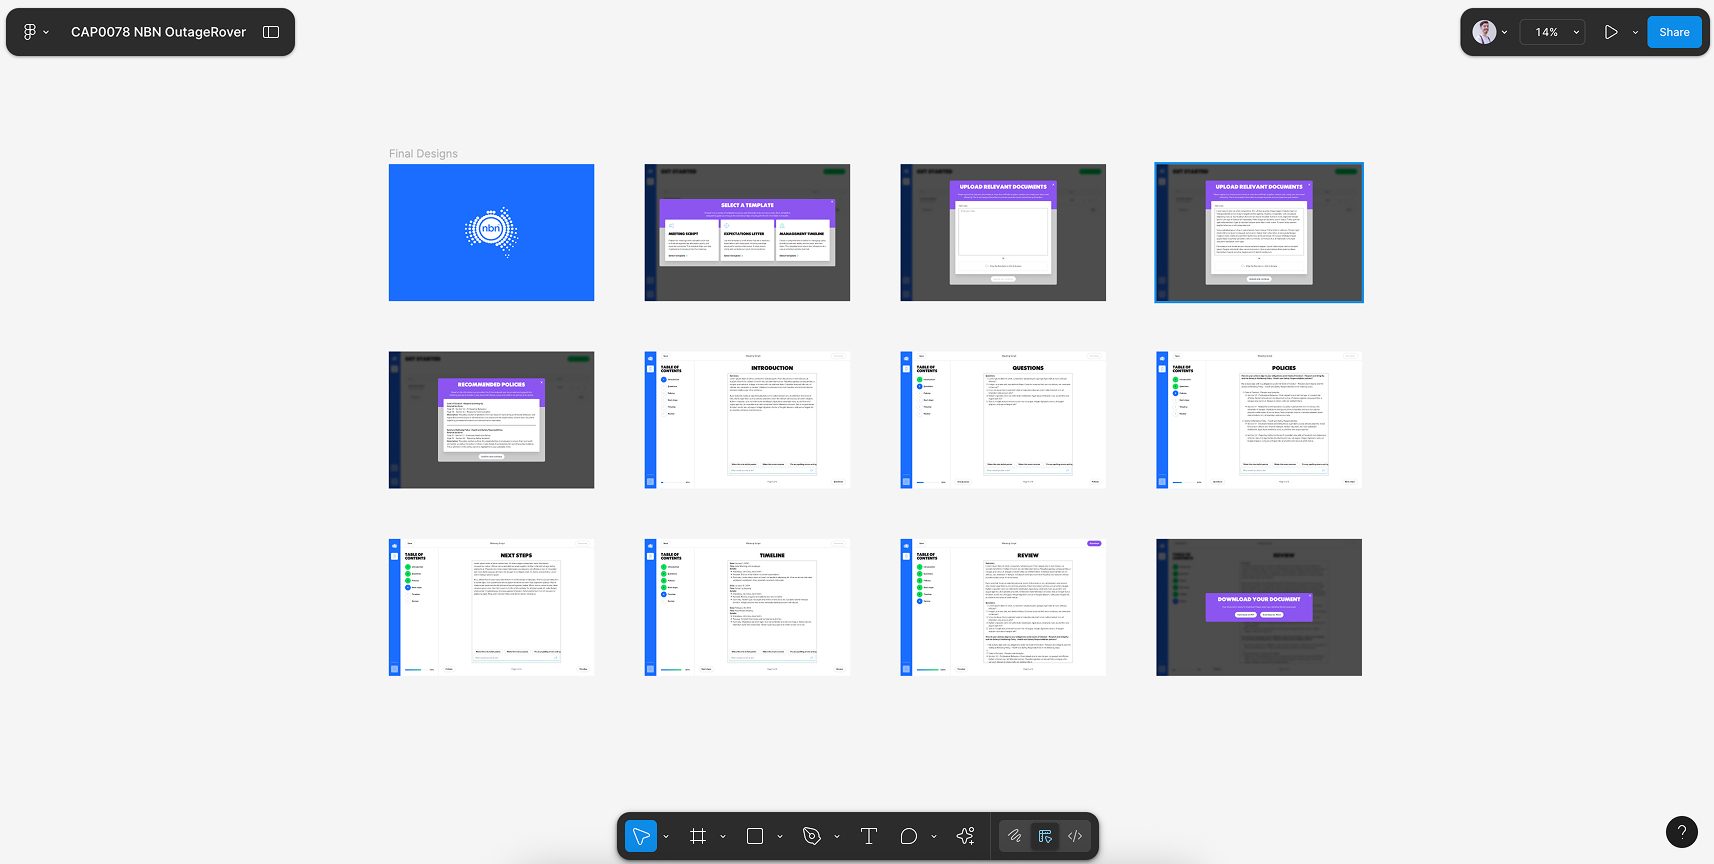Select the highlighted Upload Relevant Documents frame
The height and width of the screenshot is (864, 1714).
click(1259, 232)
